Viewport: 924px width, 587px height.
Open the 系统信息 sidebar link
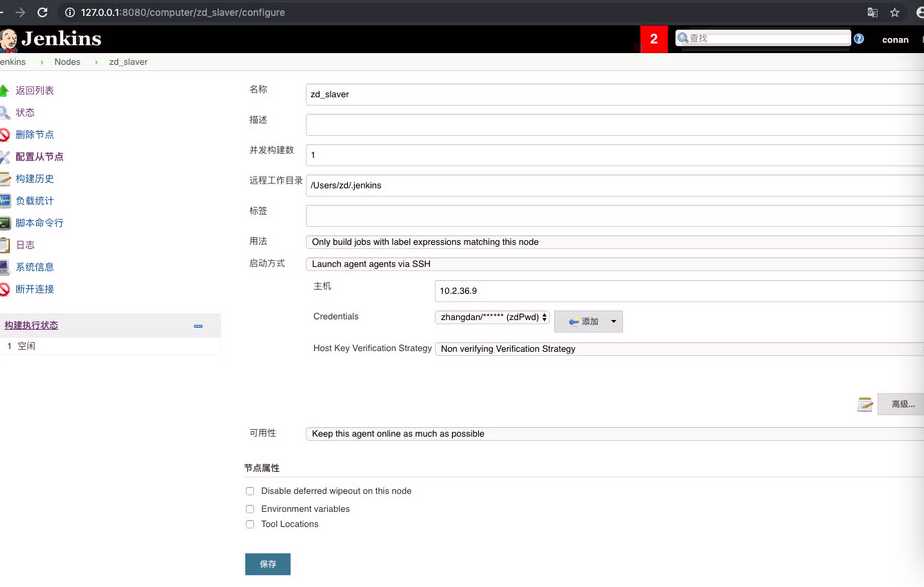coord(35,267)
